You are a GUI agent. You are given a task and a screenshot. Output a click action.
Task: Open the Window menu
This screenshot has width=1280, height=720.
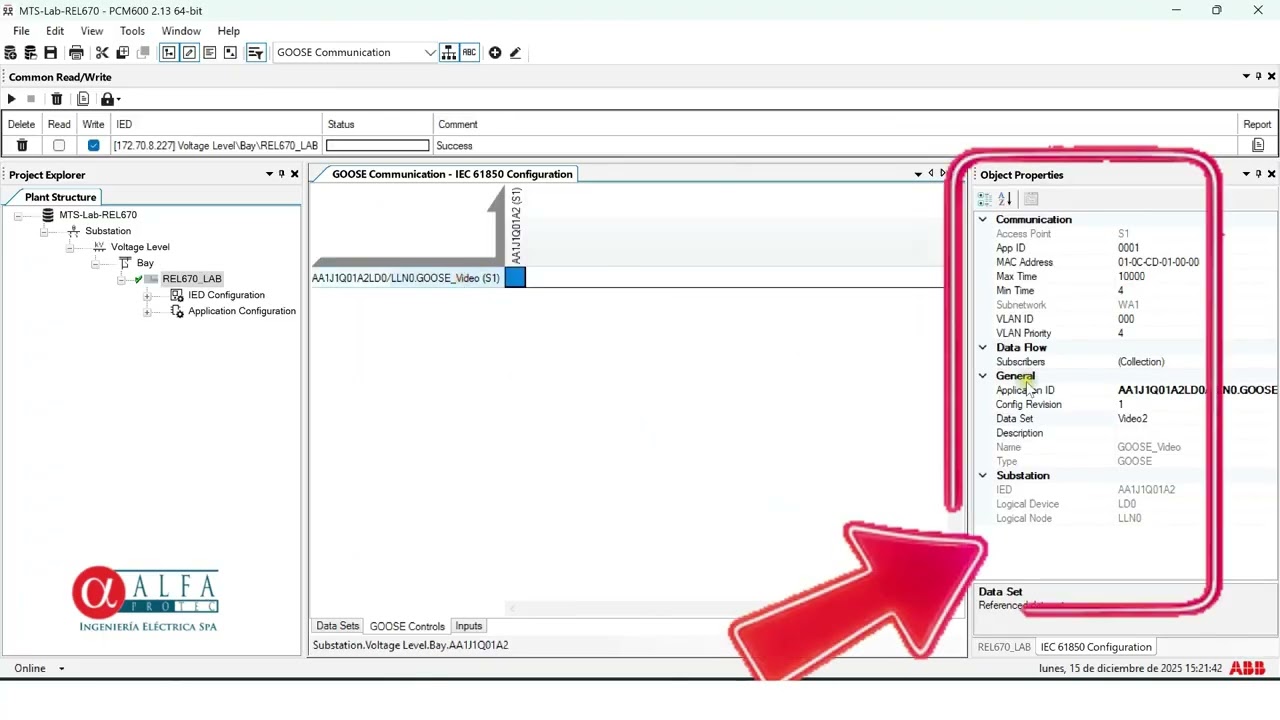(x=181, y=31)
